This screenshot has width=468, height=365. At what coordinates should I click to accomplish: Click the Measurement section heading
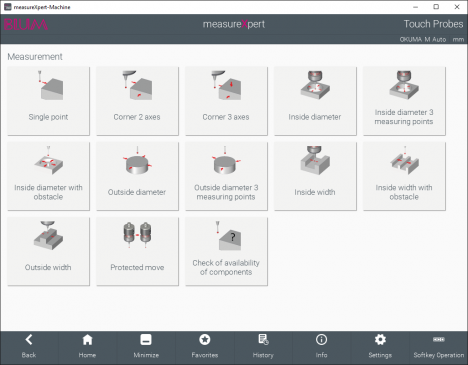point(35,57)
